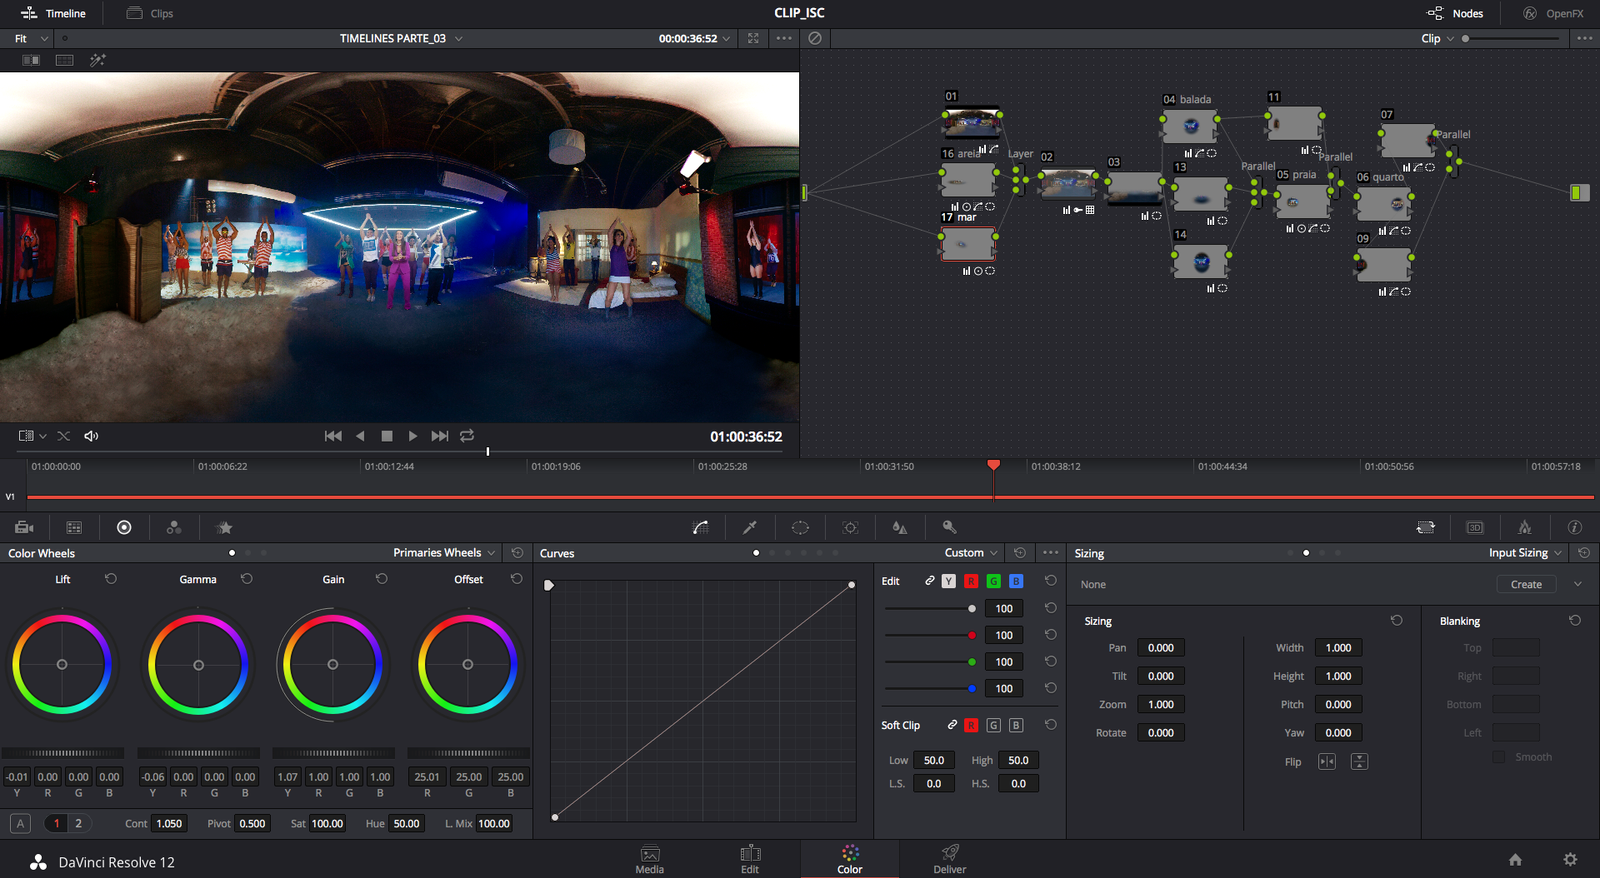Viewport: 1600px width, 878px height.
Task: Click the Loop playback icon
Action: point(467,436)
